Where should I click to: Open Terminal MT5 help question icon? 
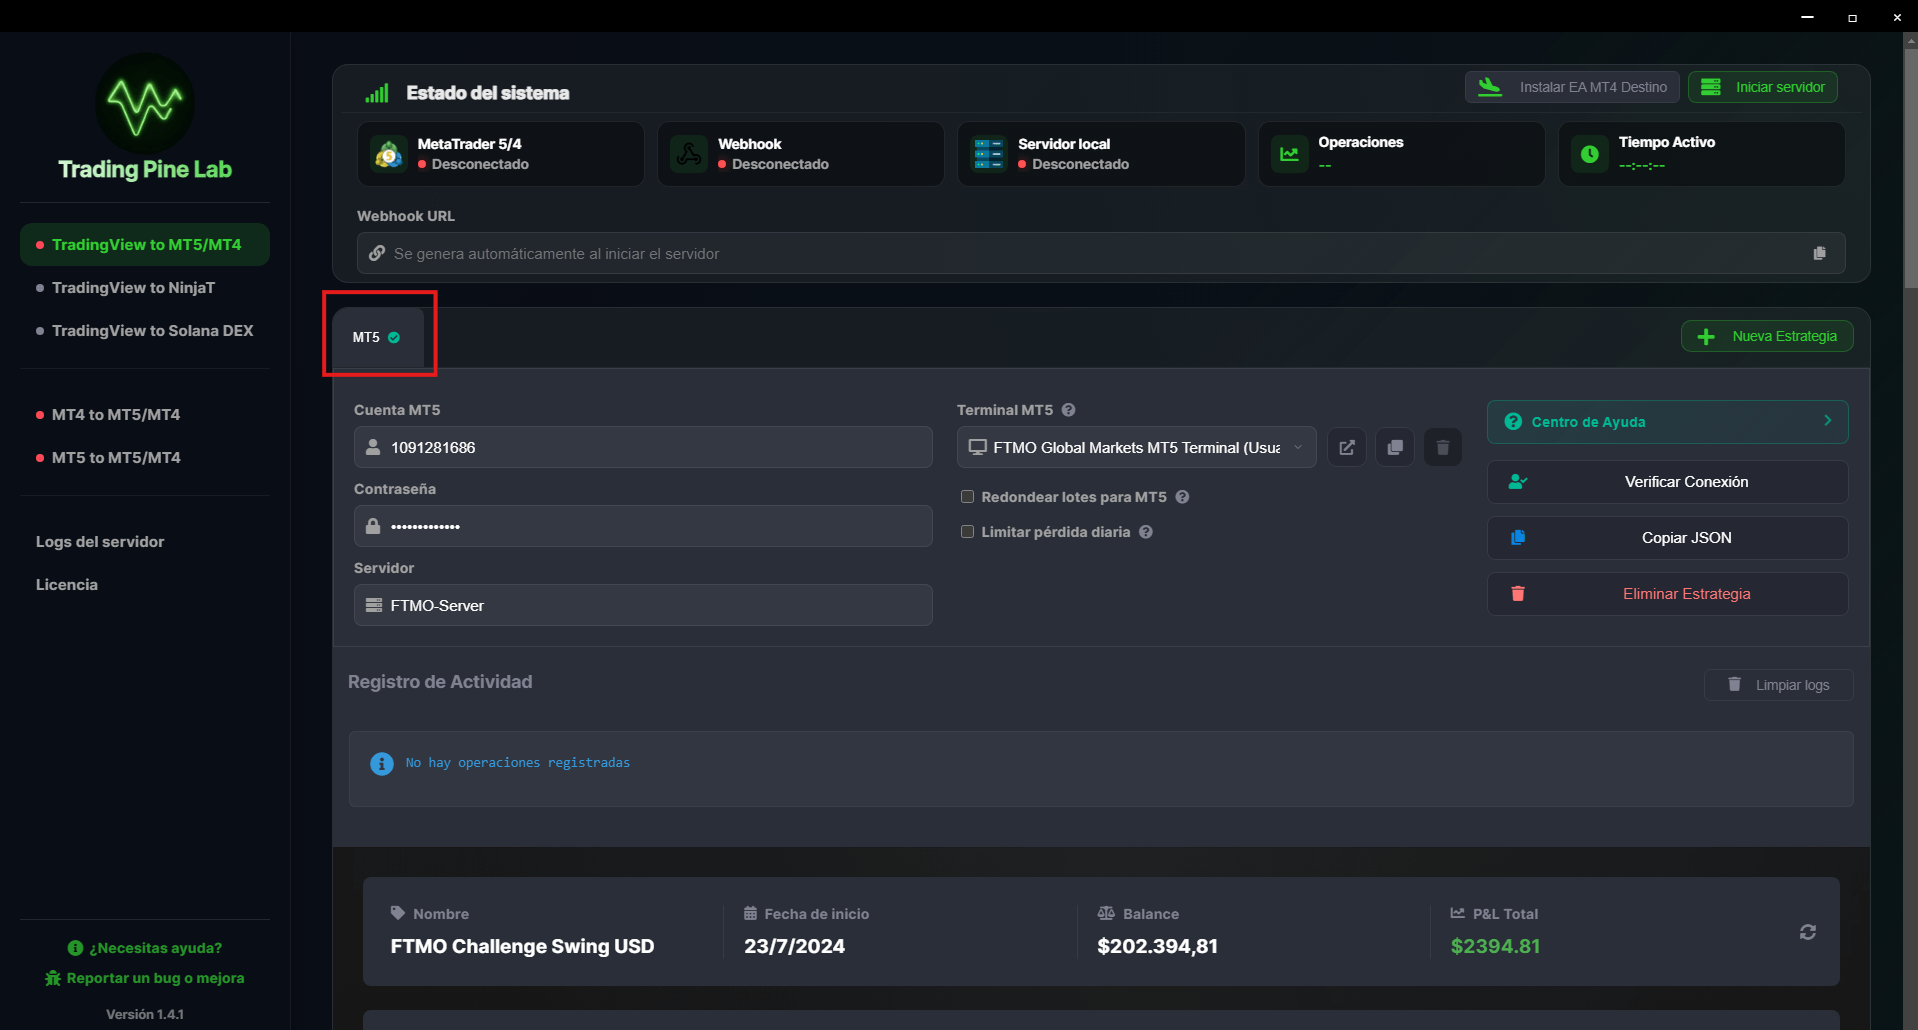click(x=1068, y=410)
